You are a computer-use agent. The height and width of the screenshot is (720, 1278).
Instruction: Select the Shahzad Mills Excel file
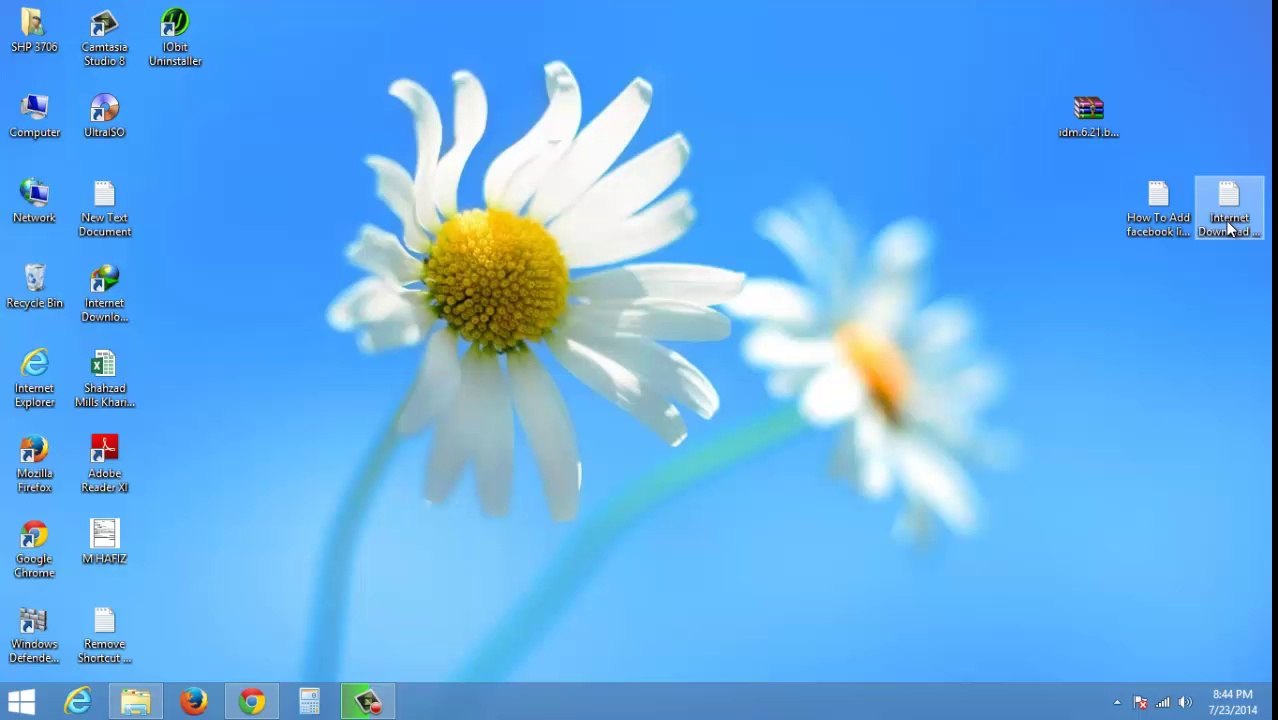coord(104,379)
